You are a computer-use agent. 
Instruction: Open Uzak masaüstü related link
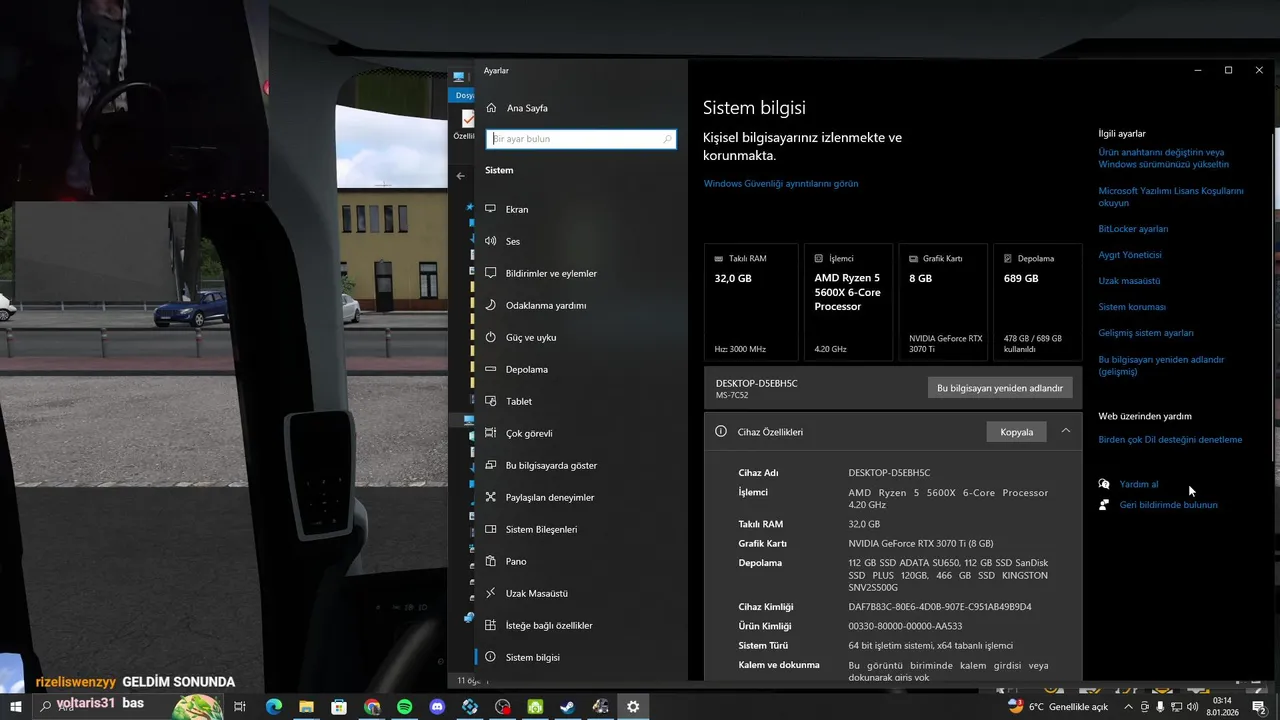pos(1129,281)
